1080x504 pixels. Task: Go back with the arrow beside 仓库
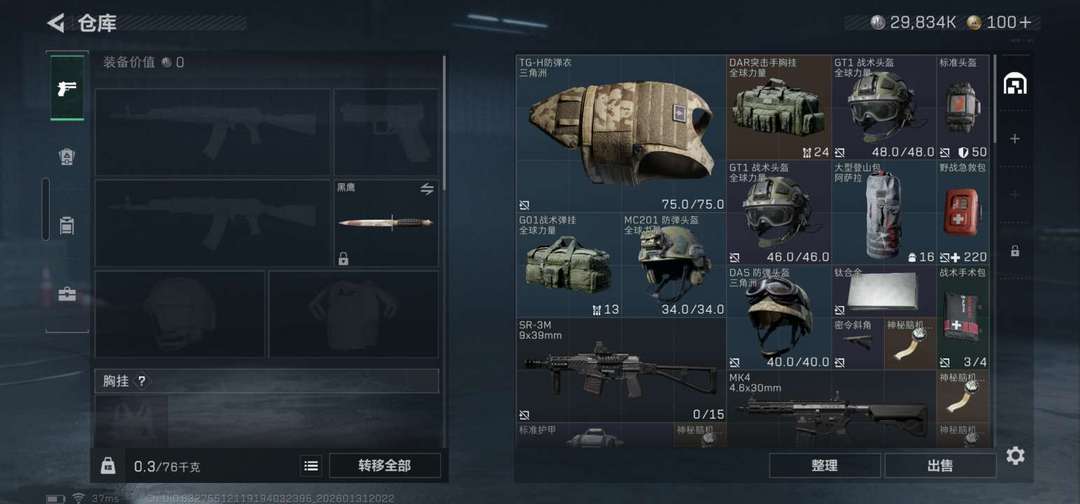click(56, 23)
